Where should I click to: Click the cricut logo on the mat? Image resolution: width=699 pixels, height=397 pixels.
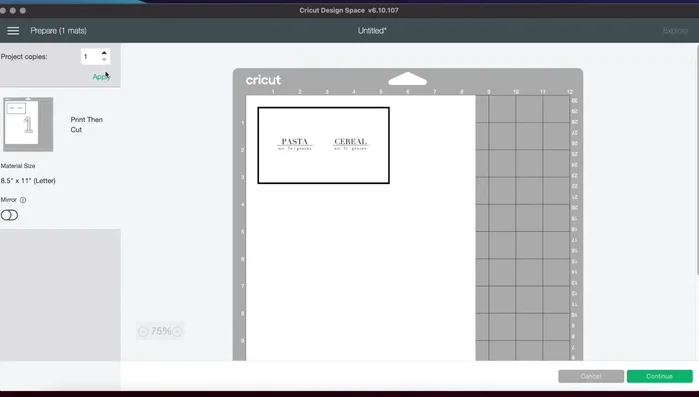pos(263,80)
